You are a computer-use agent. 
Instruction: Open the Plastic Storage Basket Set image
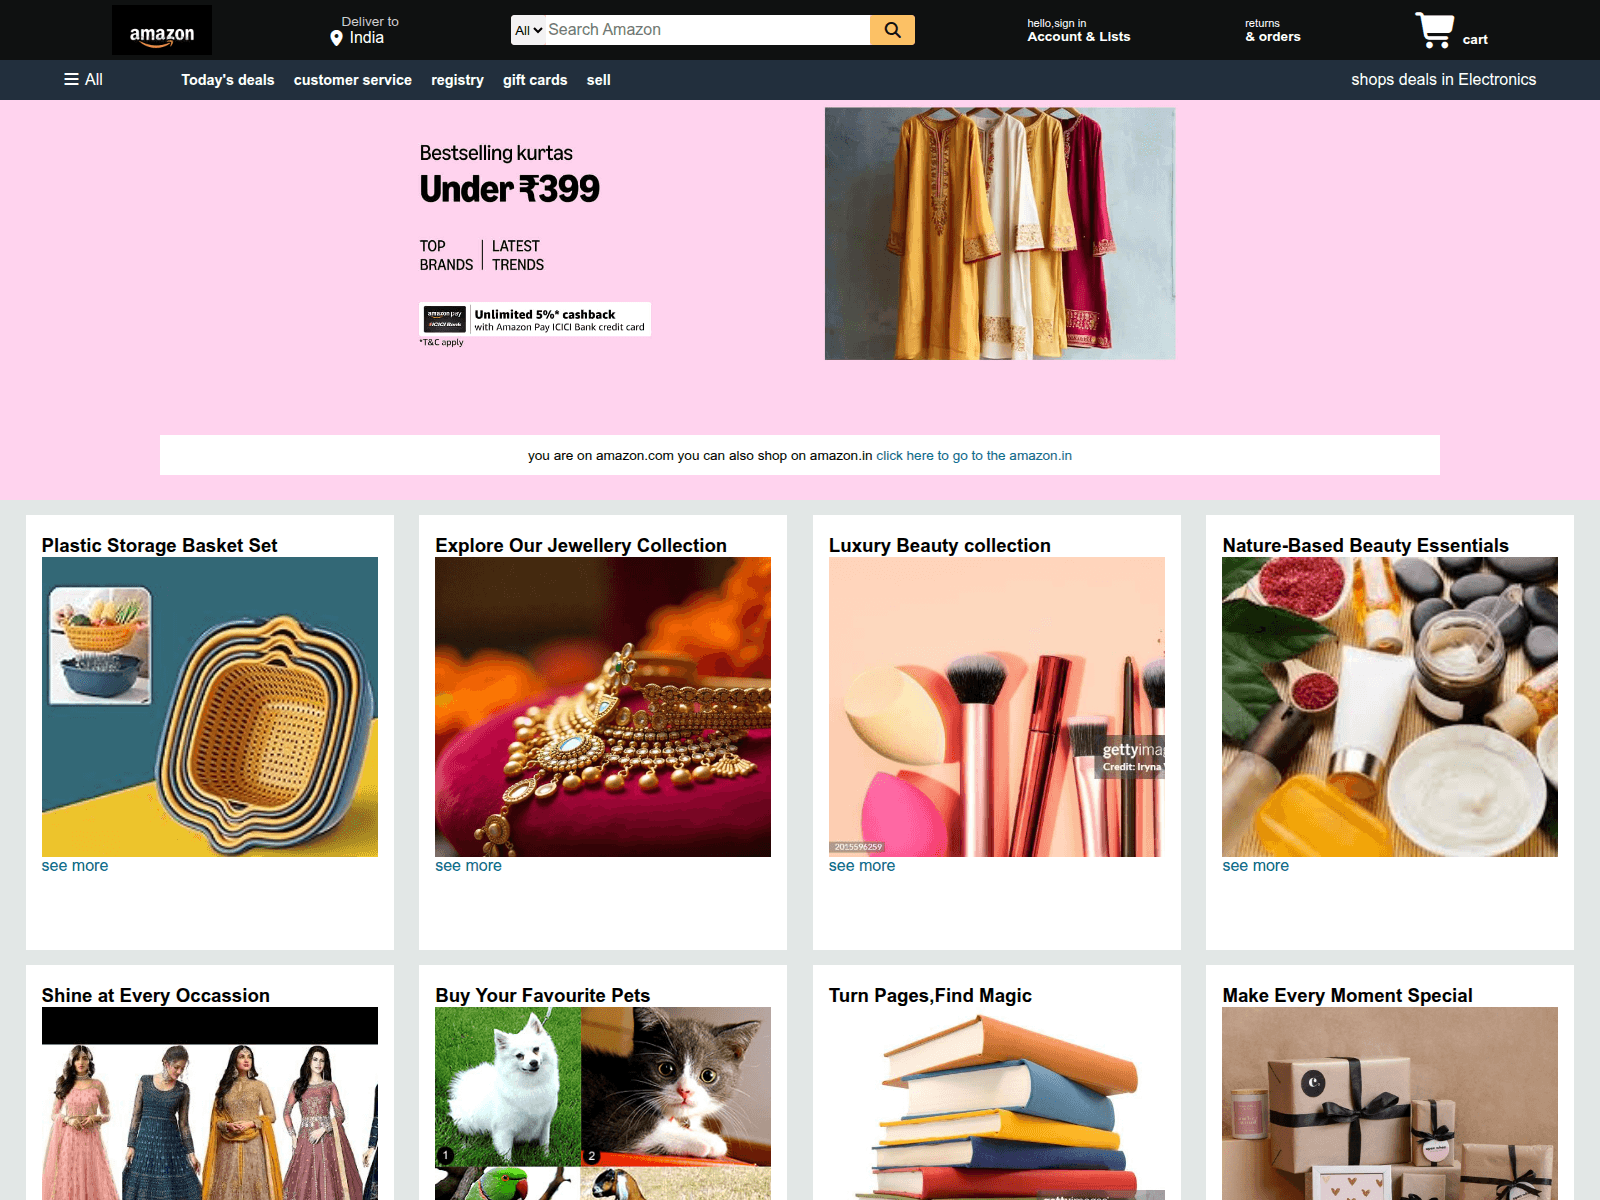tap(210, 707)
